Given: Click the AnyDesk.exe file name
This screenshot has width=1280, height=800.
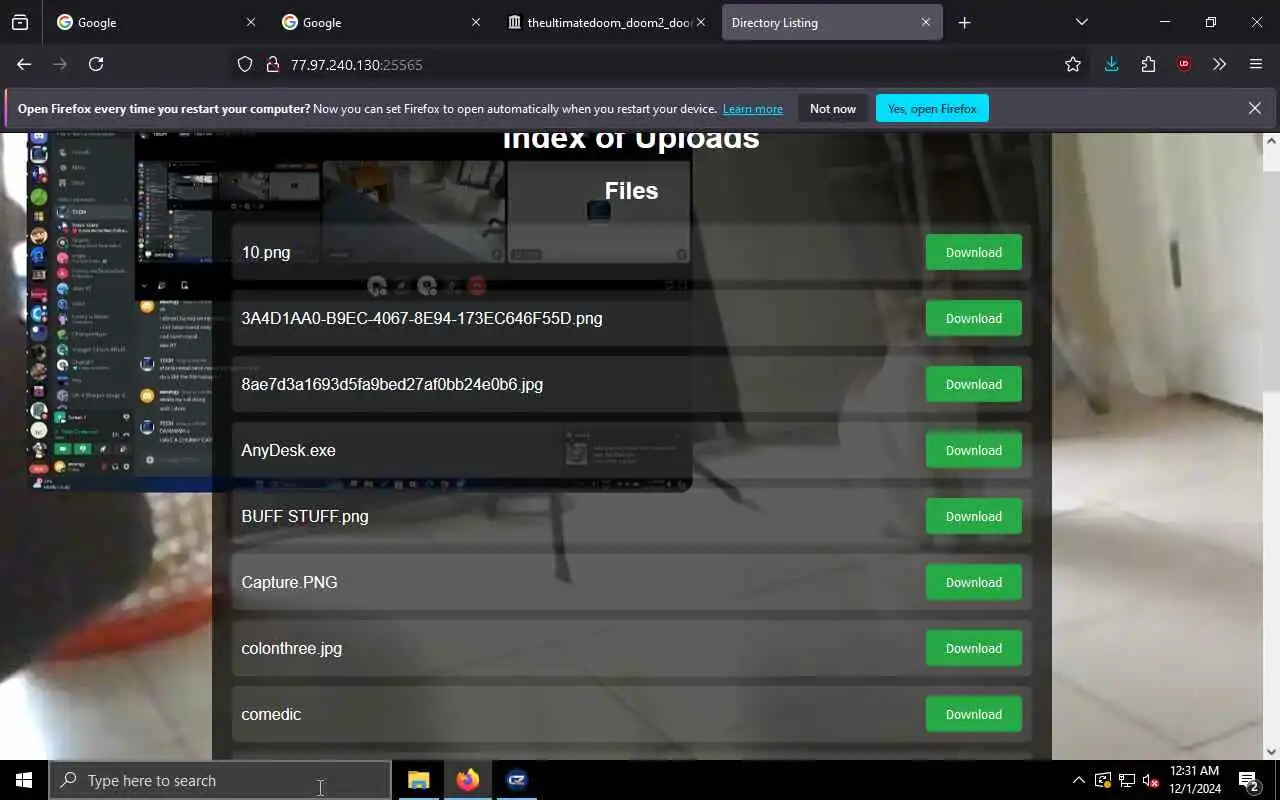Looking at the screenshot, I should point(288,450).
